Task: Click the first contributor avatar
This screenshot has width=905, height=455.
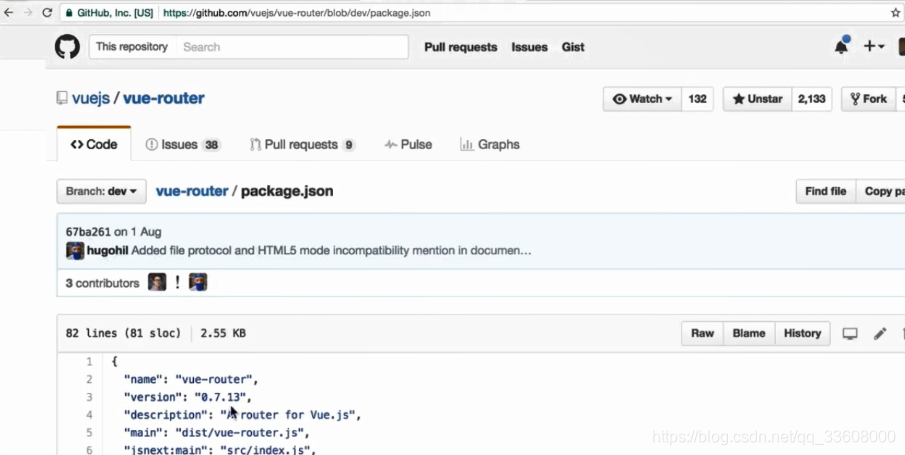Action: pos(157,282)
